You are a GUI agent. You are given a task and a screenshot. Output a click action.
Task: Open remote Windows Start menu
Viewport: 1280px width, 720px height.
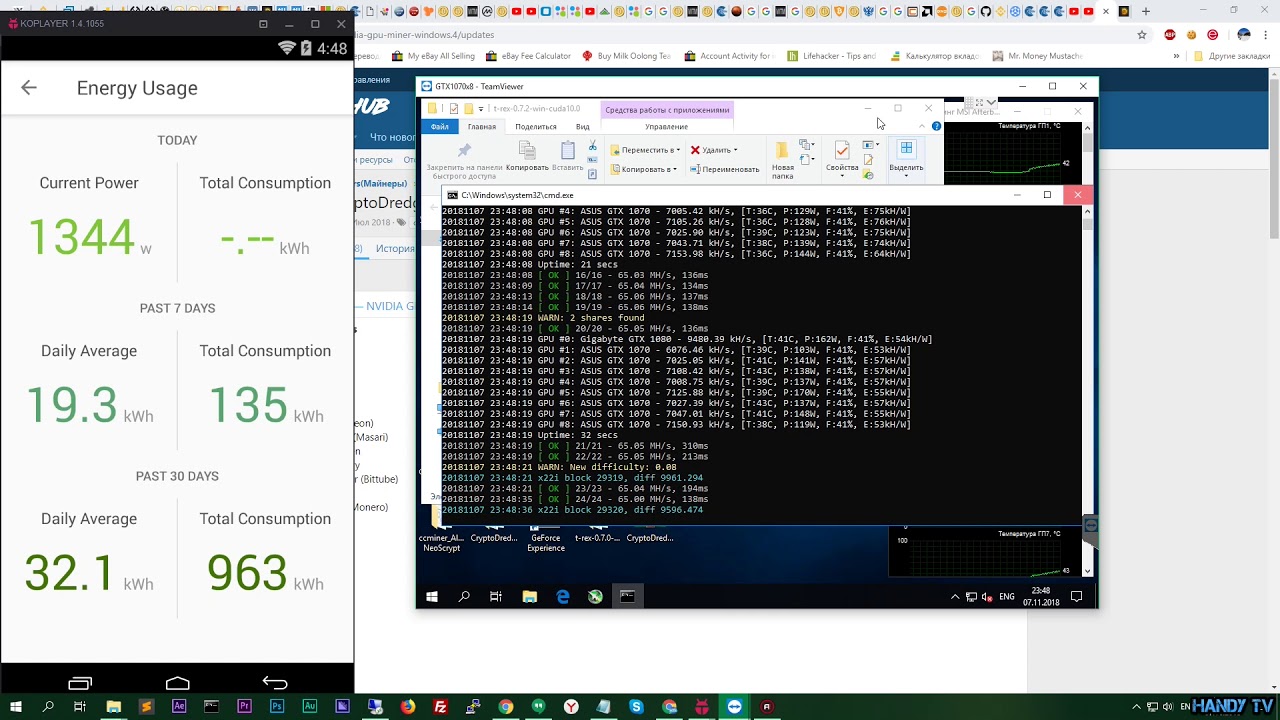pos(432,597)
